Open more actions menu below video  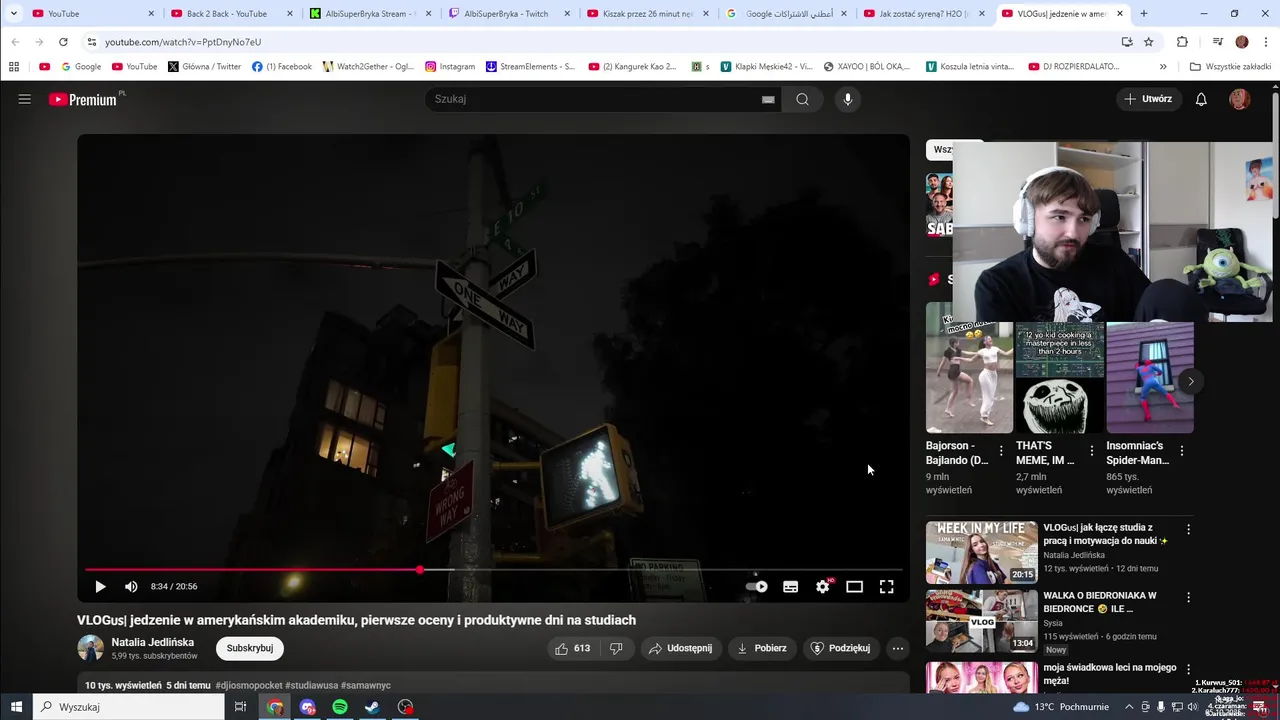(x=898, y=648)
